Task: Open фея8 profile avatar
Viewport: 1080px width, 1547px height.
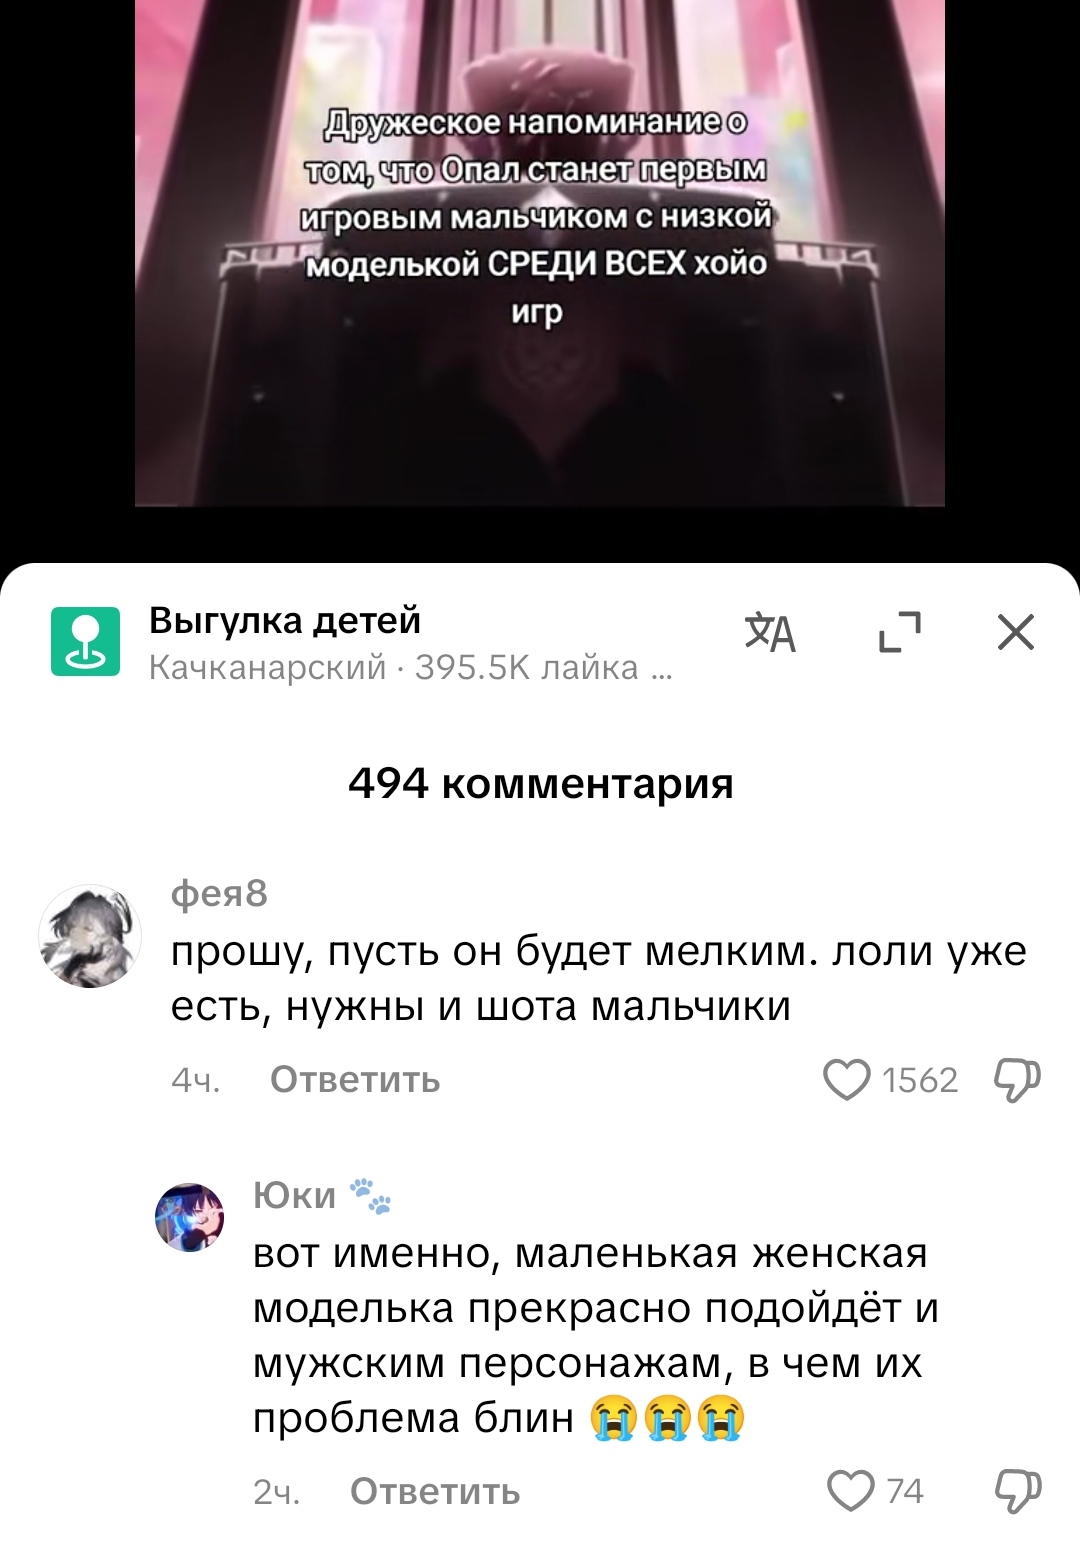Action: (90, 936)
